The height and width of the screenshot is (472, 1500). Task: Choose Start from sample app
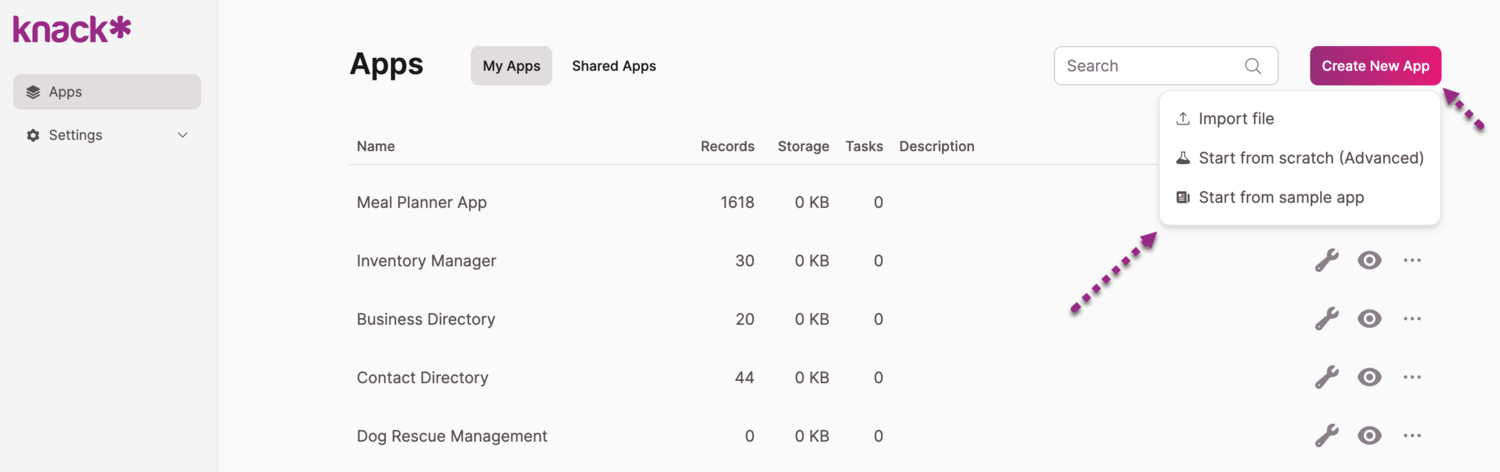(1281, 198)
